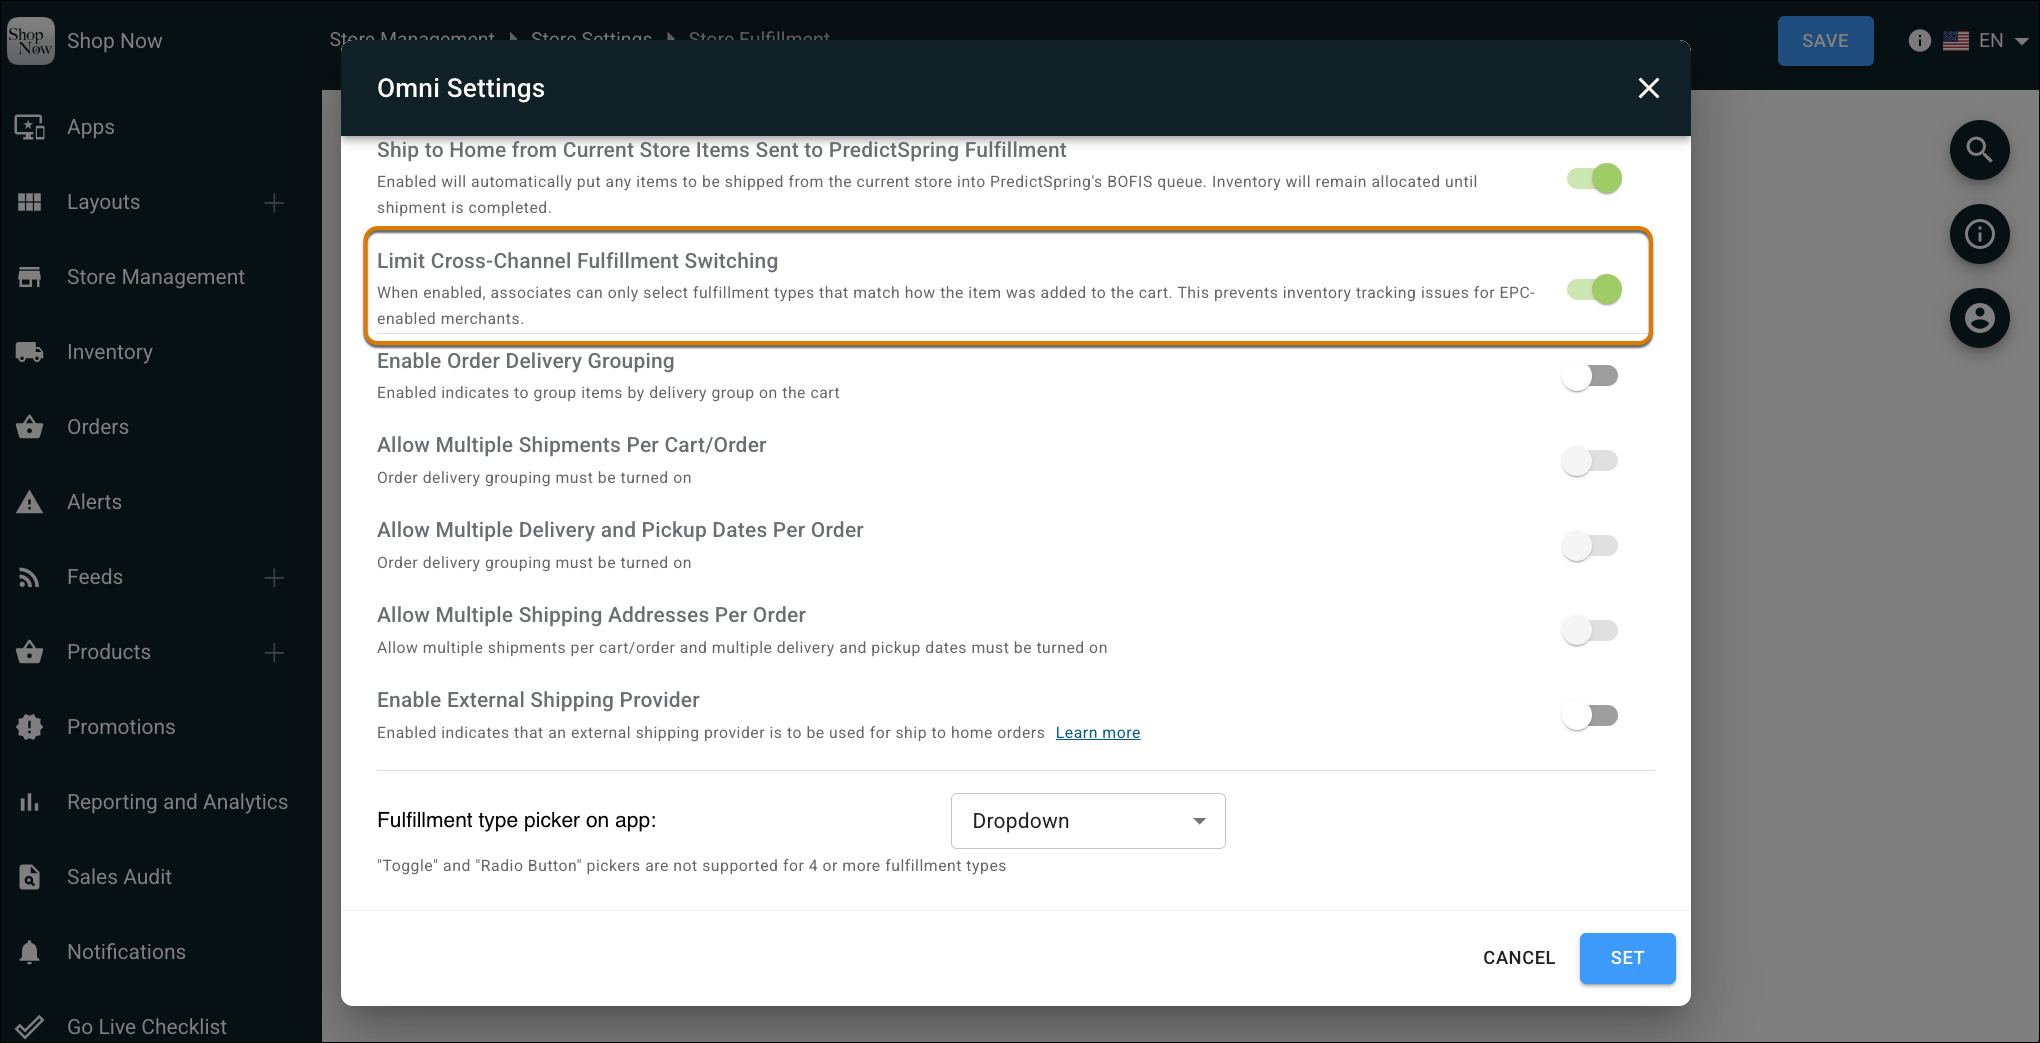Screen dimensions: 2040x1043
Task: Toggle Allow Multiple Delivery and Pickup Dates
Action: click(x=1590, y=546)
